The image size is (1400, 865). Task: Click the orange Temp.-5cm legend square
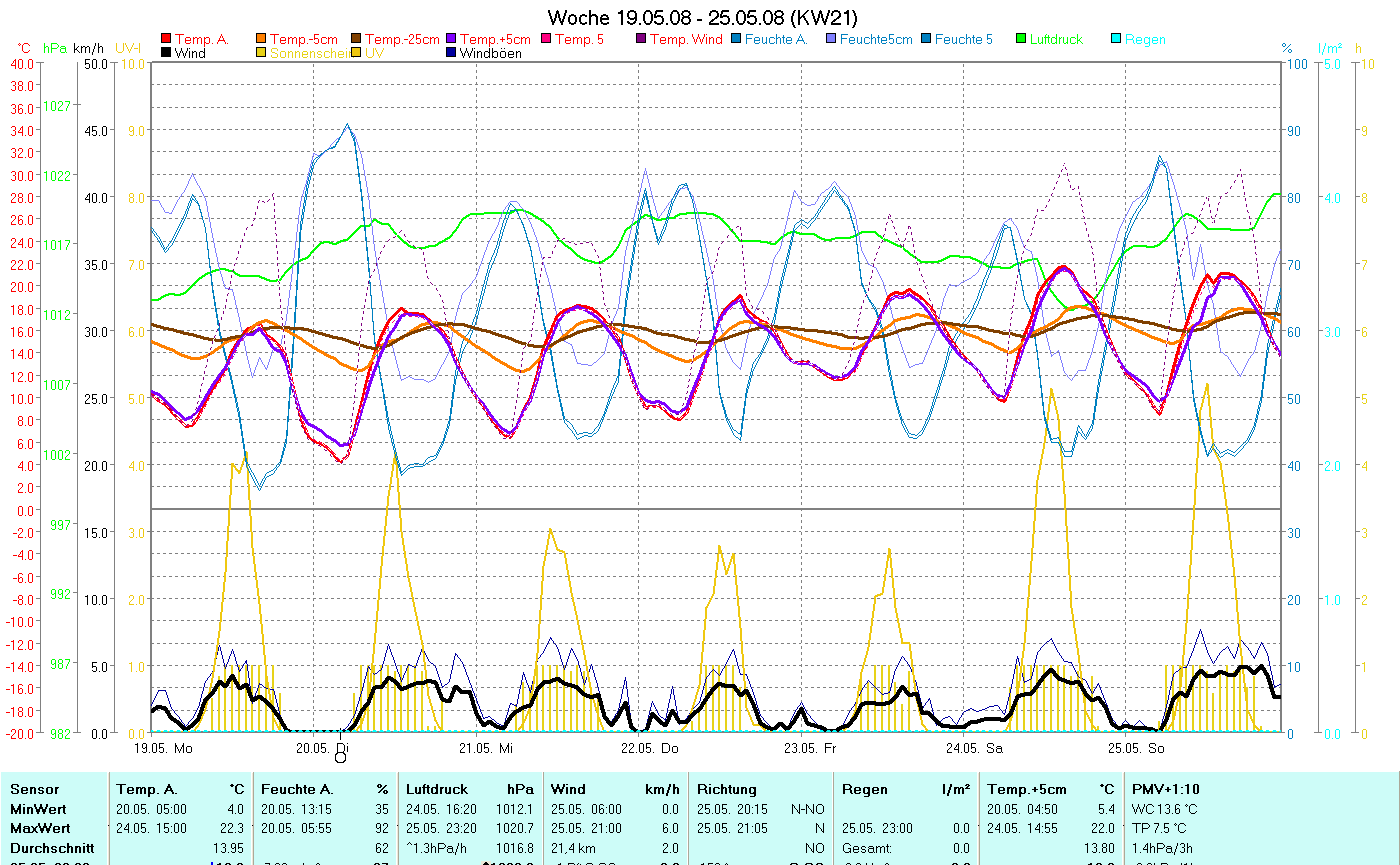pos(261,39)
